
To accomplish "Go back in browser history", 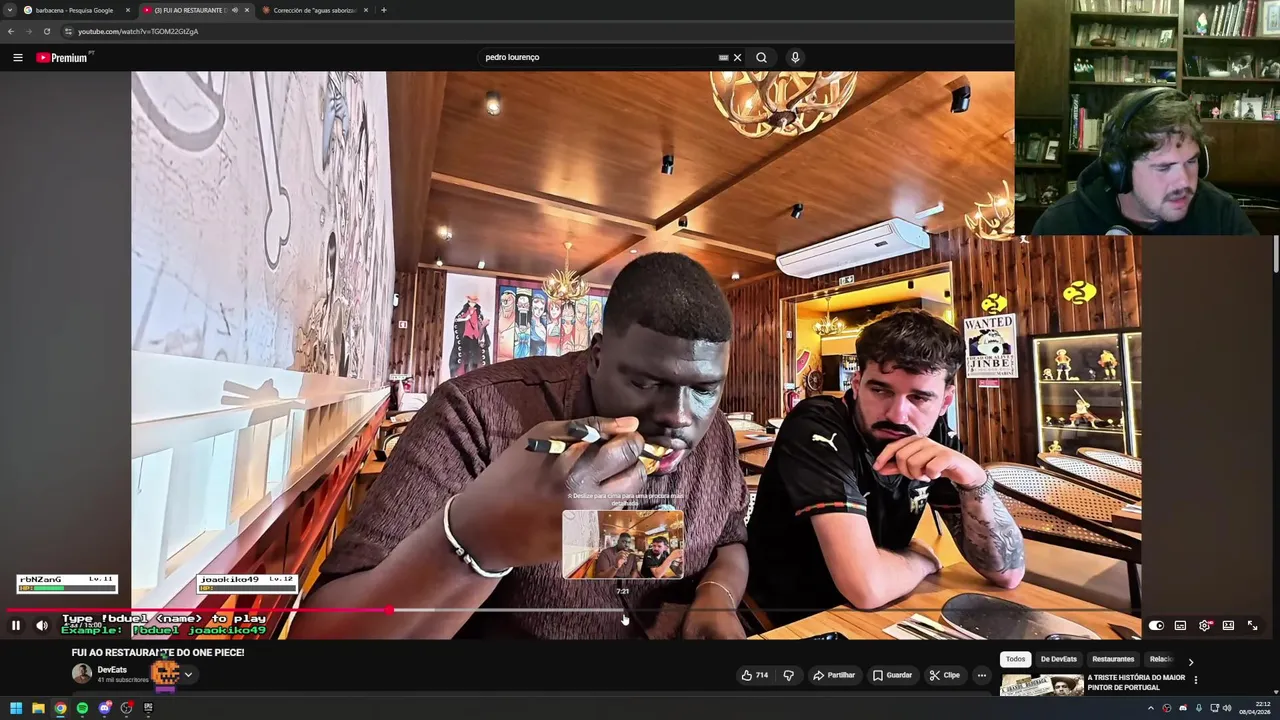I will coord(11,31).
